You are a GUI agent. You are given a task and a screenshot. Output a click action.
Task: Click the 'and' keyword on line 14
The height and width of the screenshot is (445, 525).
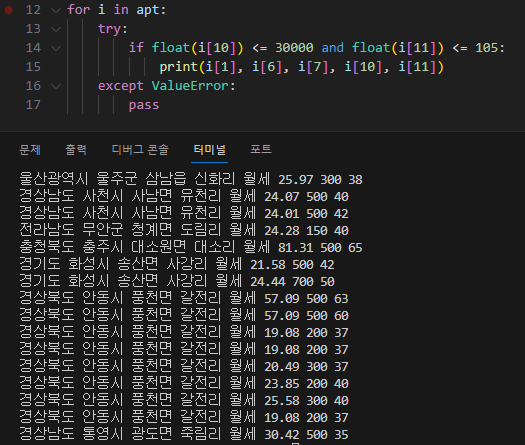[x=332, y=48]
